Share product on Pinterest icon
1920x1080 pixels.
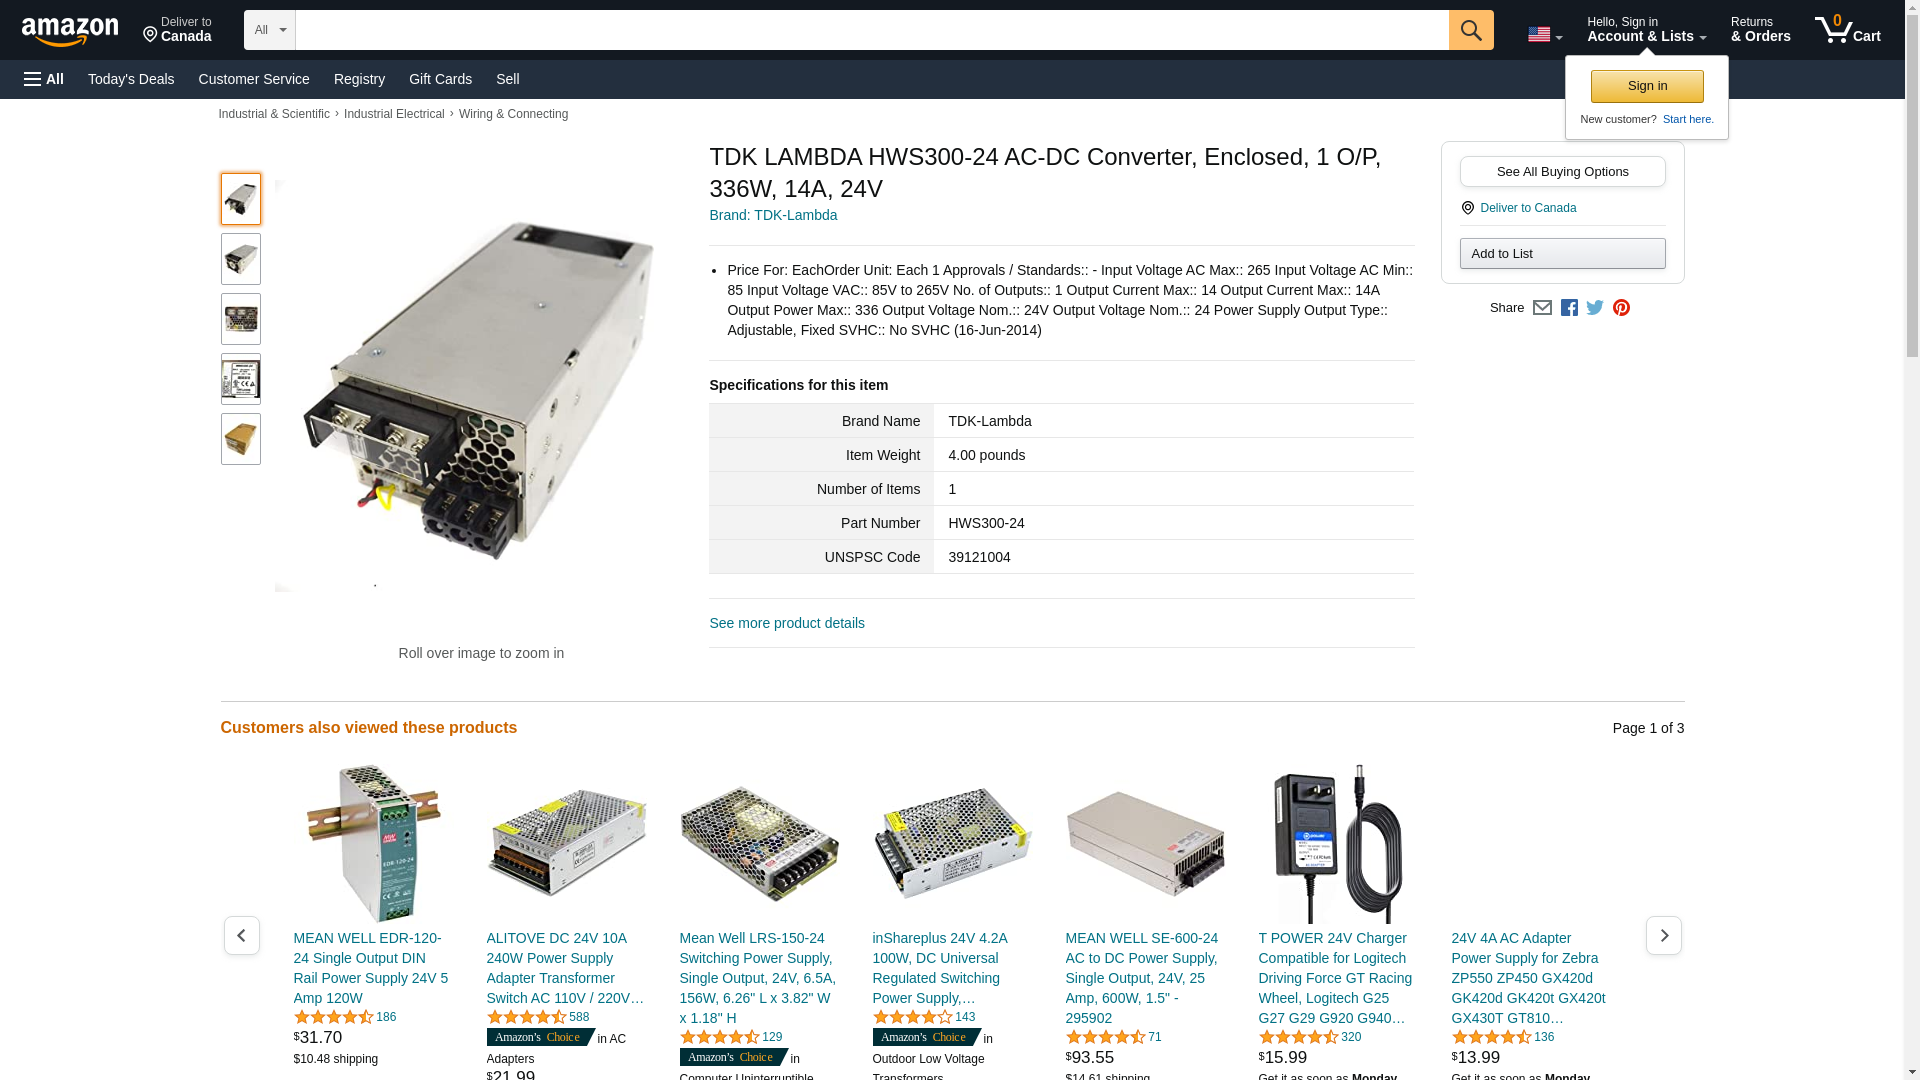1621,308
